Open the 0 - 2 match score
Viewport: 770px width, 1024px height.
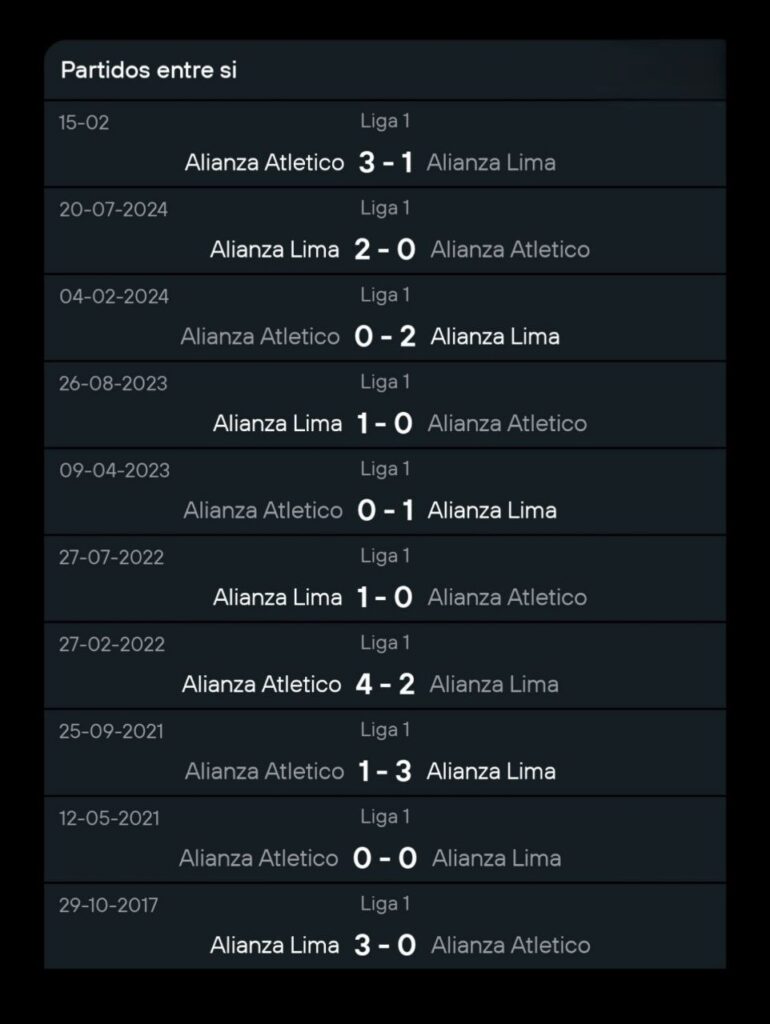coord(385,336)
